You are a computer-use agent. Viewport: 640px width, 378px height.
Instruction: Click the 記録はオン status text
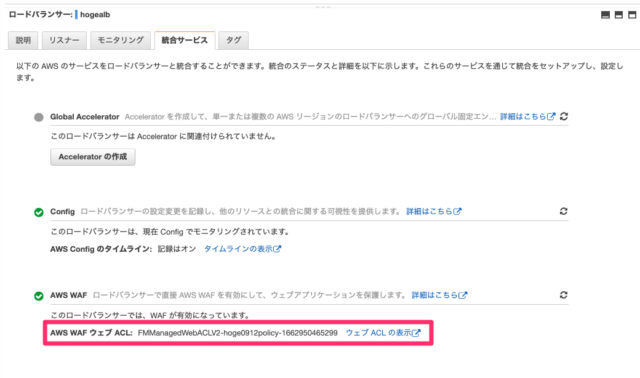[x=177, y=249]
